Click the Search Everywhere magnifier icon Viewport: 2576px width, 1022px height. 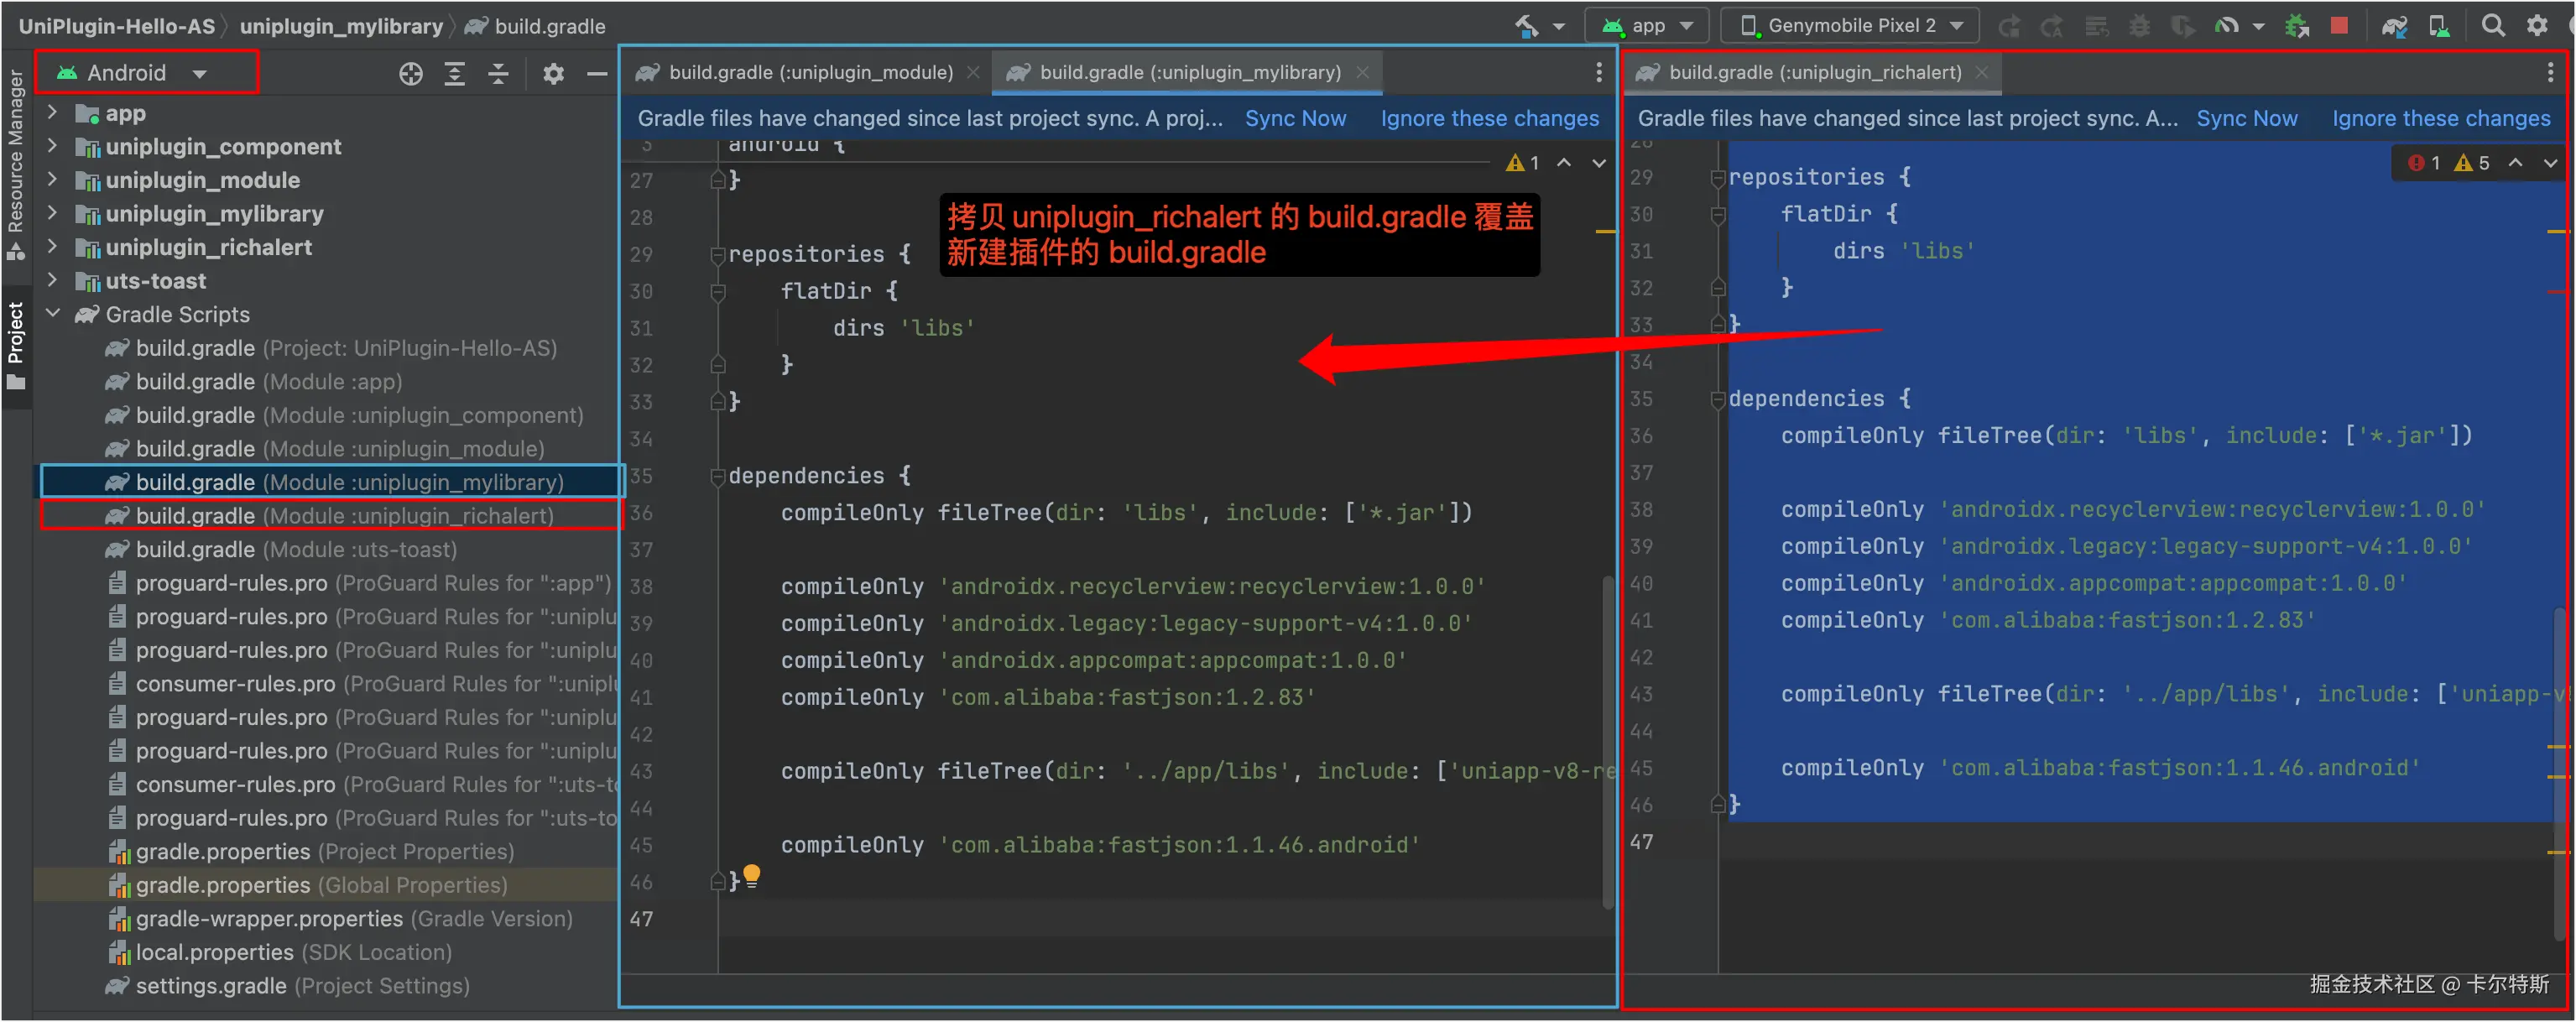[2493, 26]
